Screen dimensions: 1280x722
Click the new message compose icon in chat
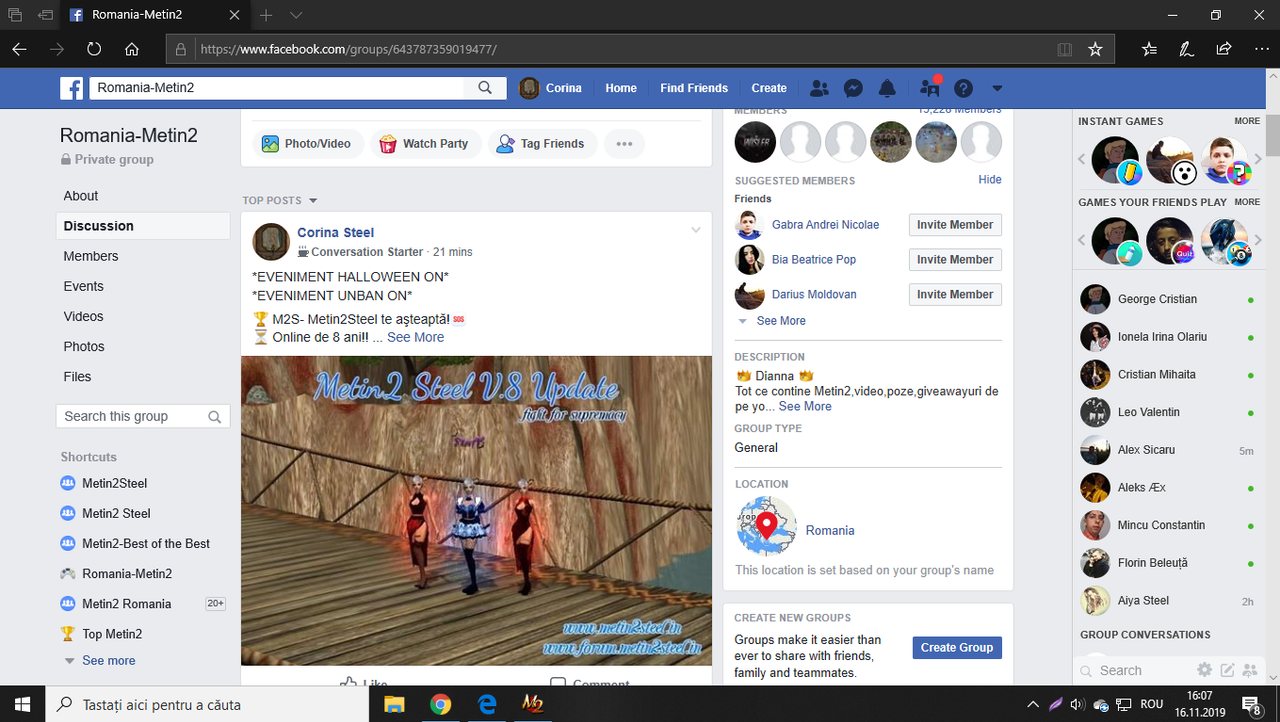coord(1227,670)
